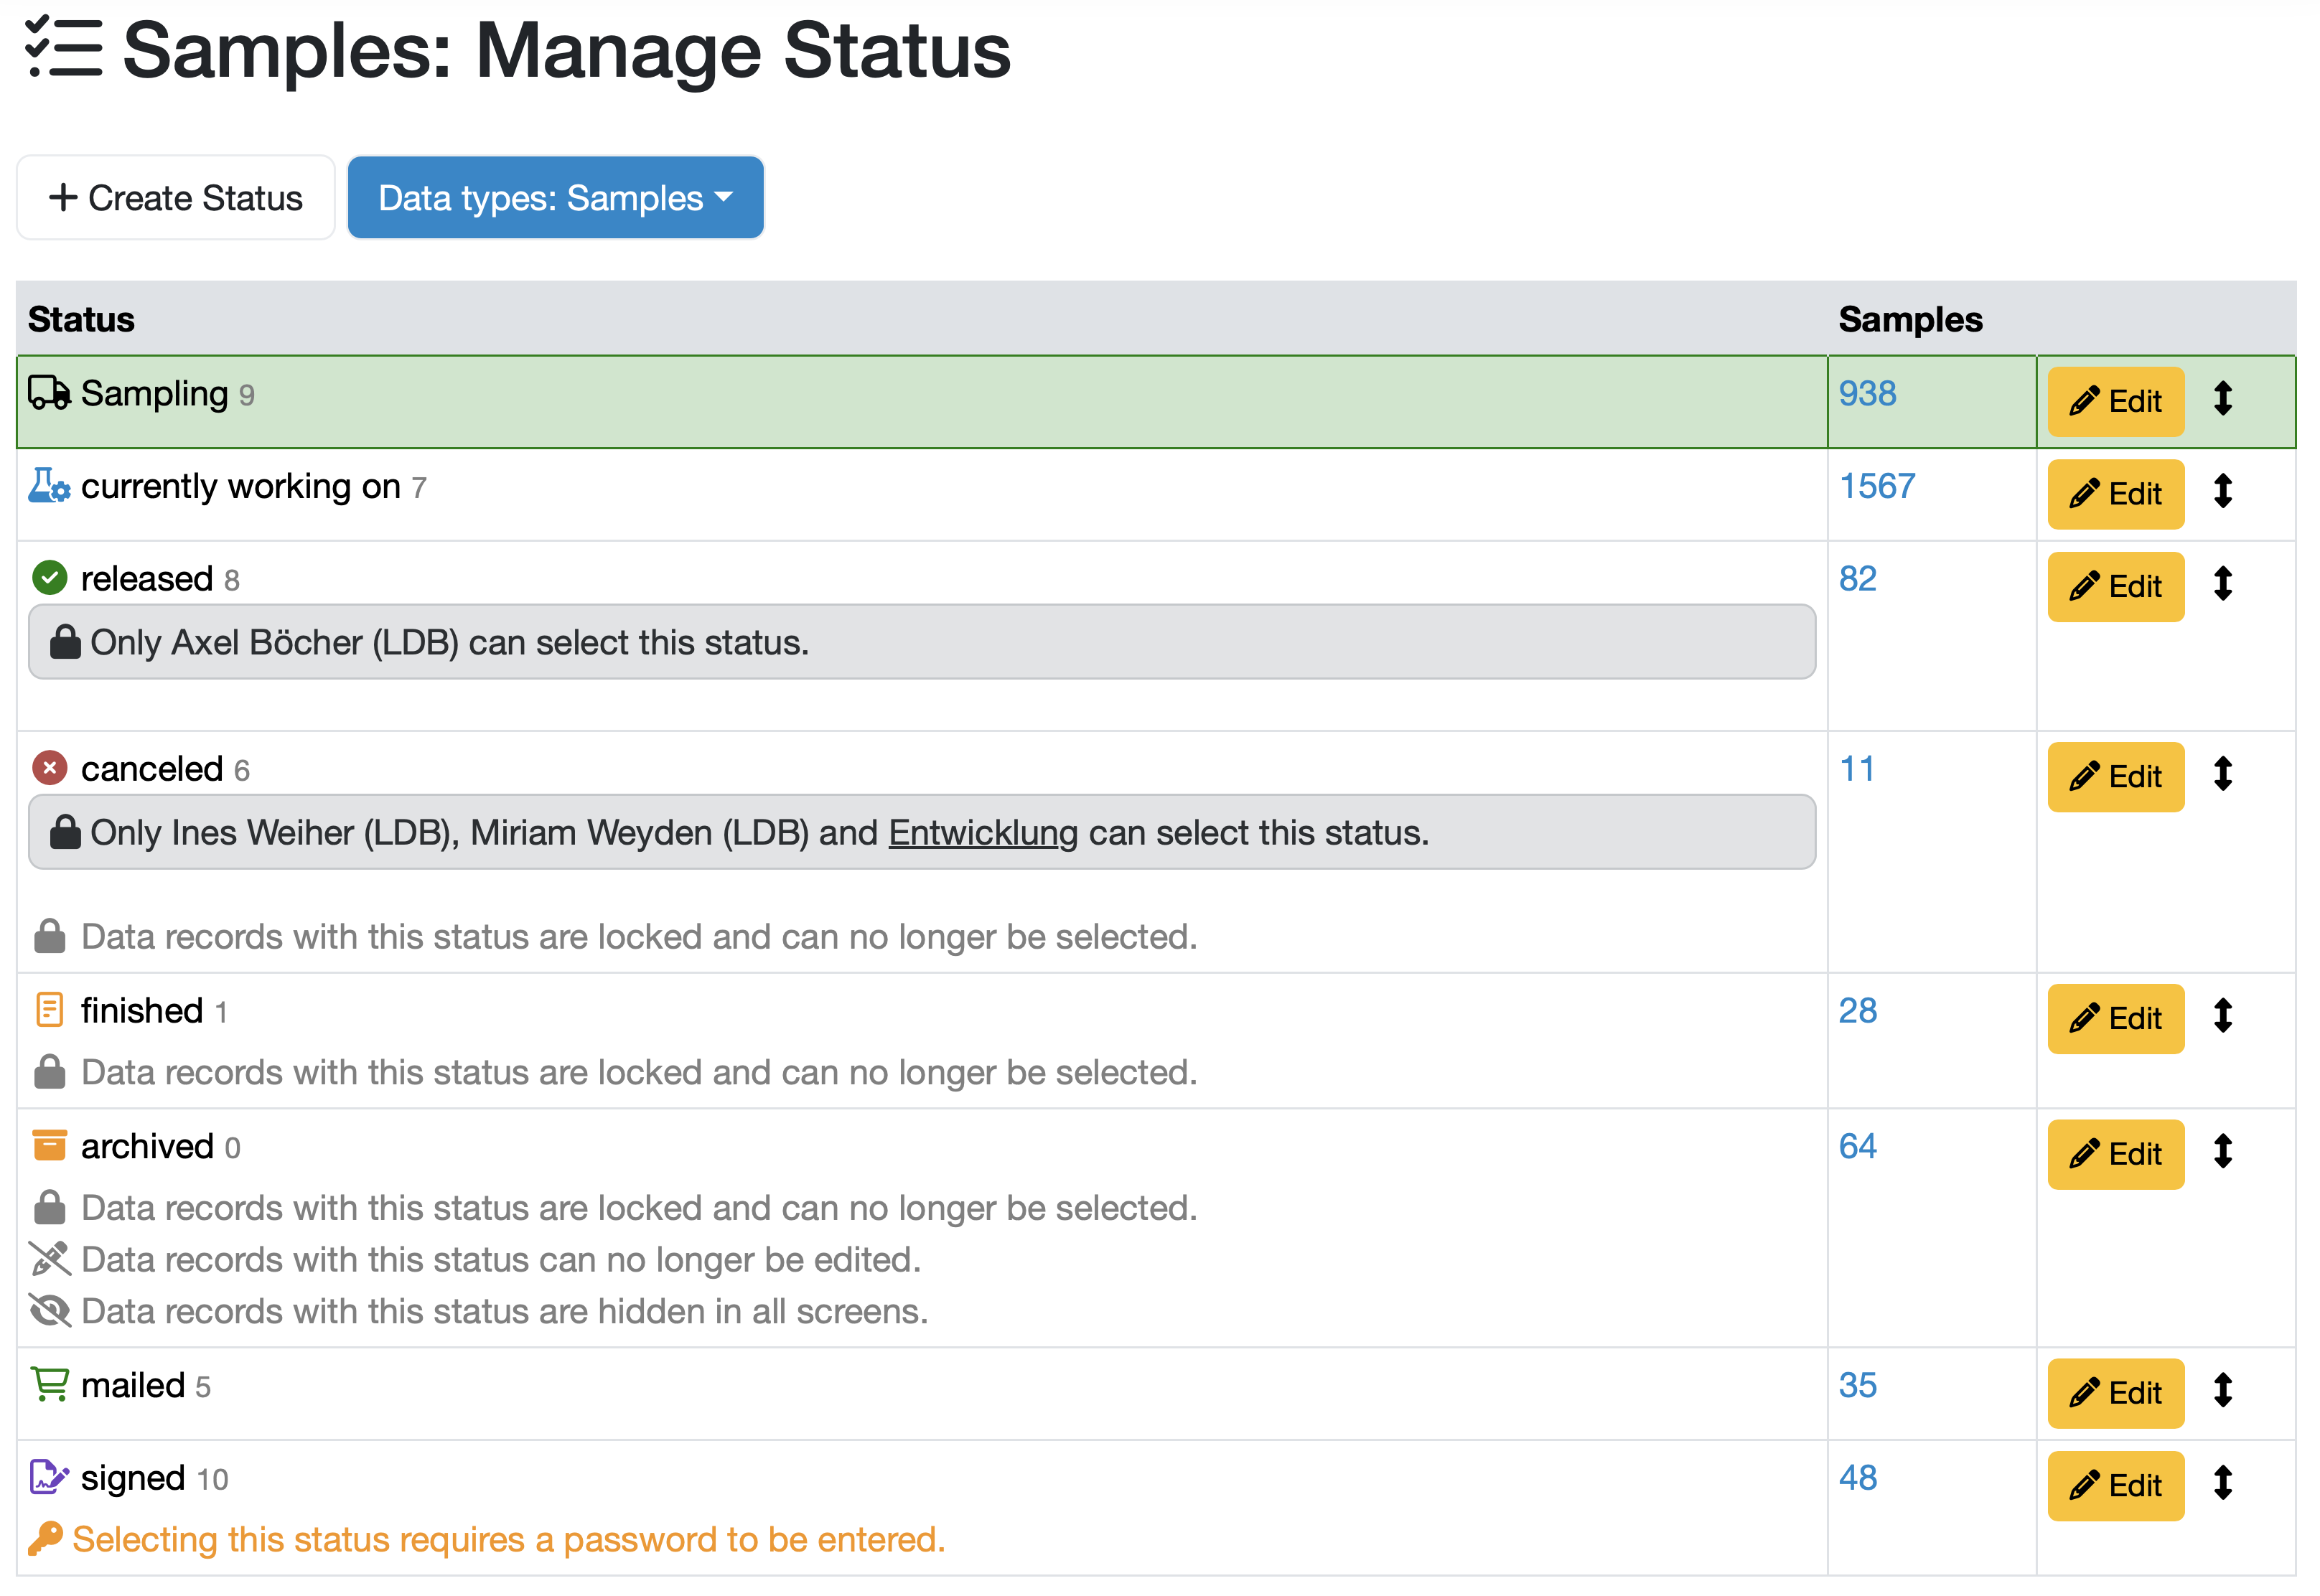This screenshot has width=2320, height=1596.
Task: Edit the canceled status
Action: point(2115,776)
